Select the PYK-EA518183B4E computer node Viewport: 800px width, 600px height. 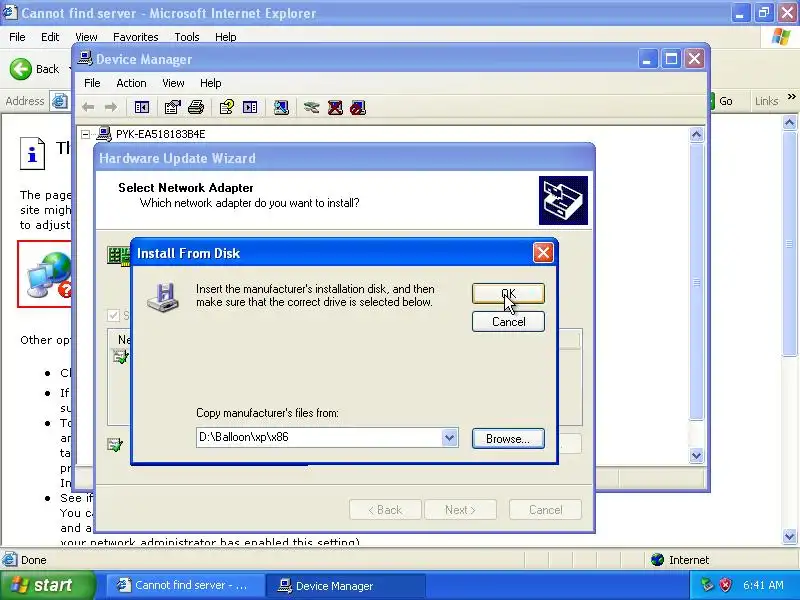pyautogui.click(x=160, y=134)
